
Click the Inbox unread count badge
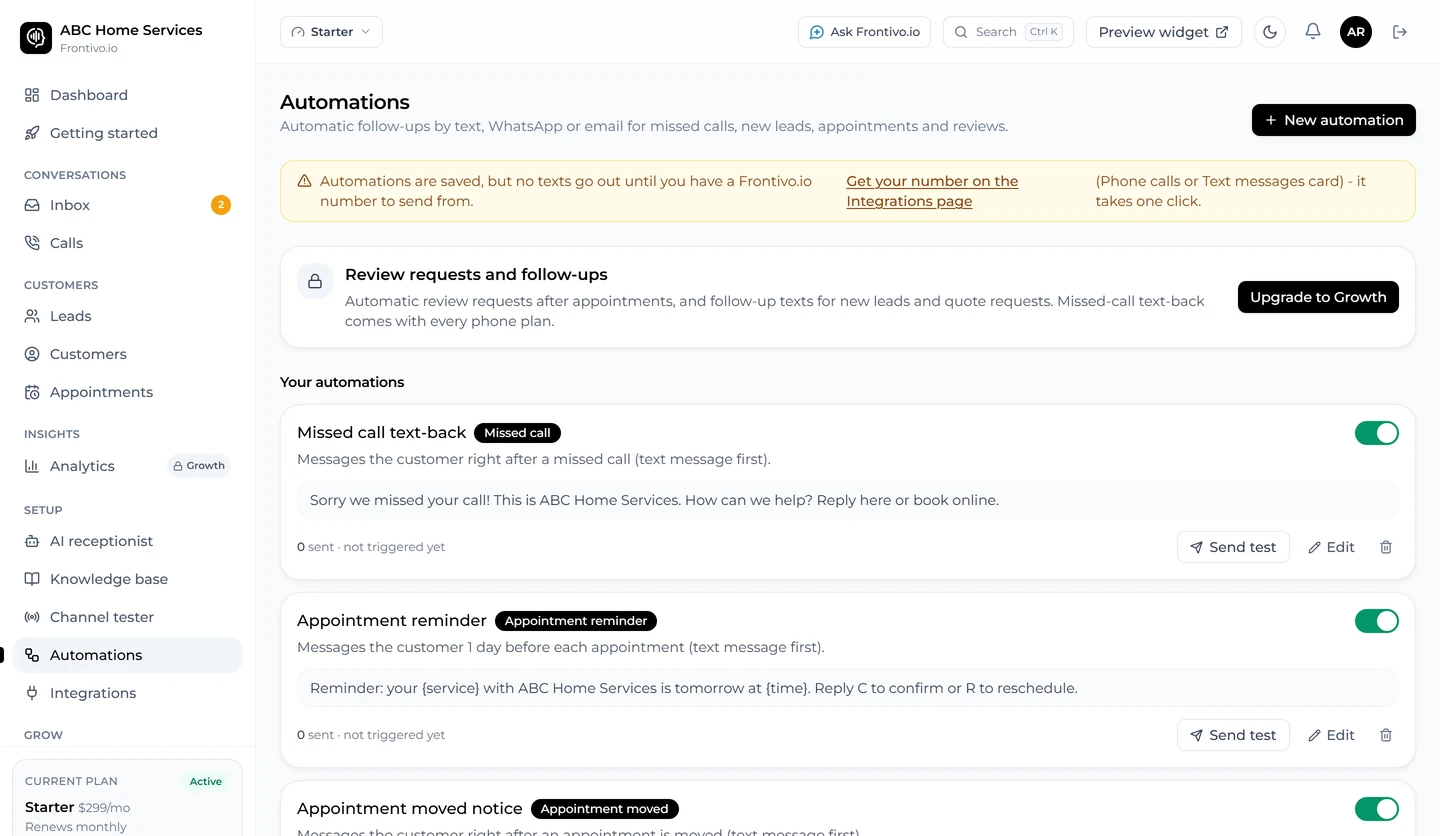pyautogui.click(x=221, y=205)
